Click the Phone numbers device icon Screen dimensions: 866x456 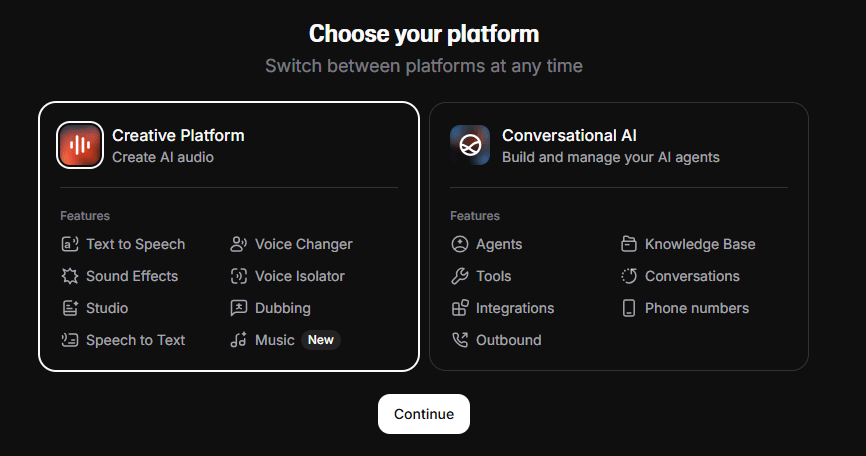629,308
